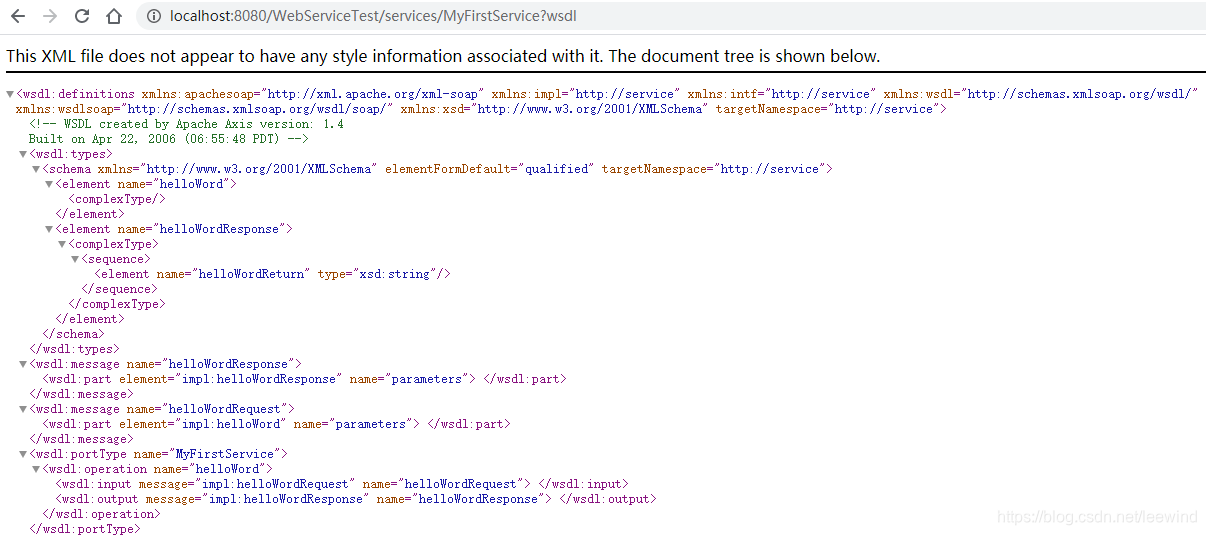
Task: Collapse wsdl:message name="helloWordResponse" node
Action: pyautogui.click(x=23, y=364)
